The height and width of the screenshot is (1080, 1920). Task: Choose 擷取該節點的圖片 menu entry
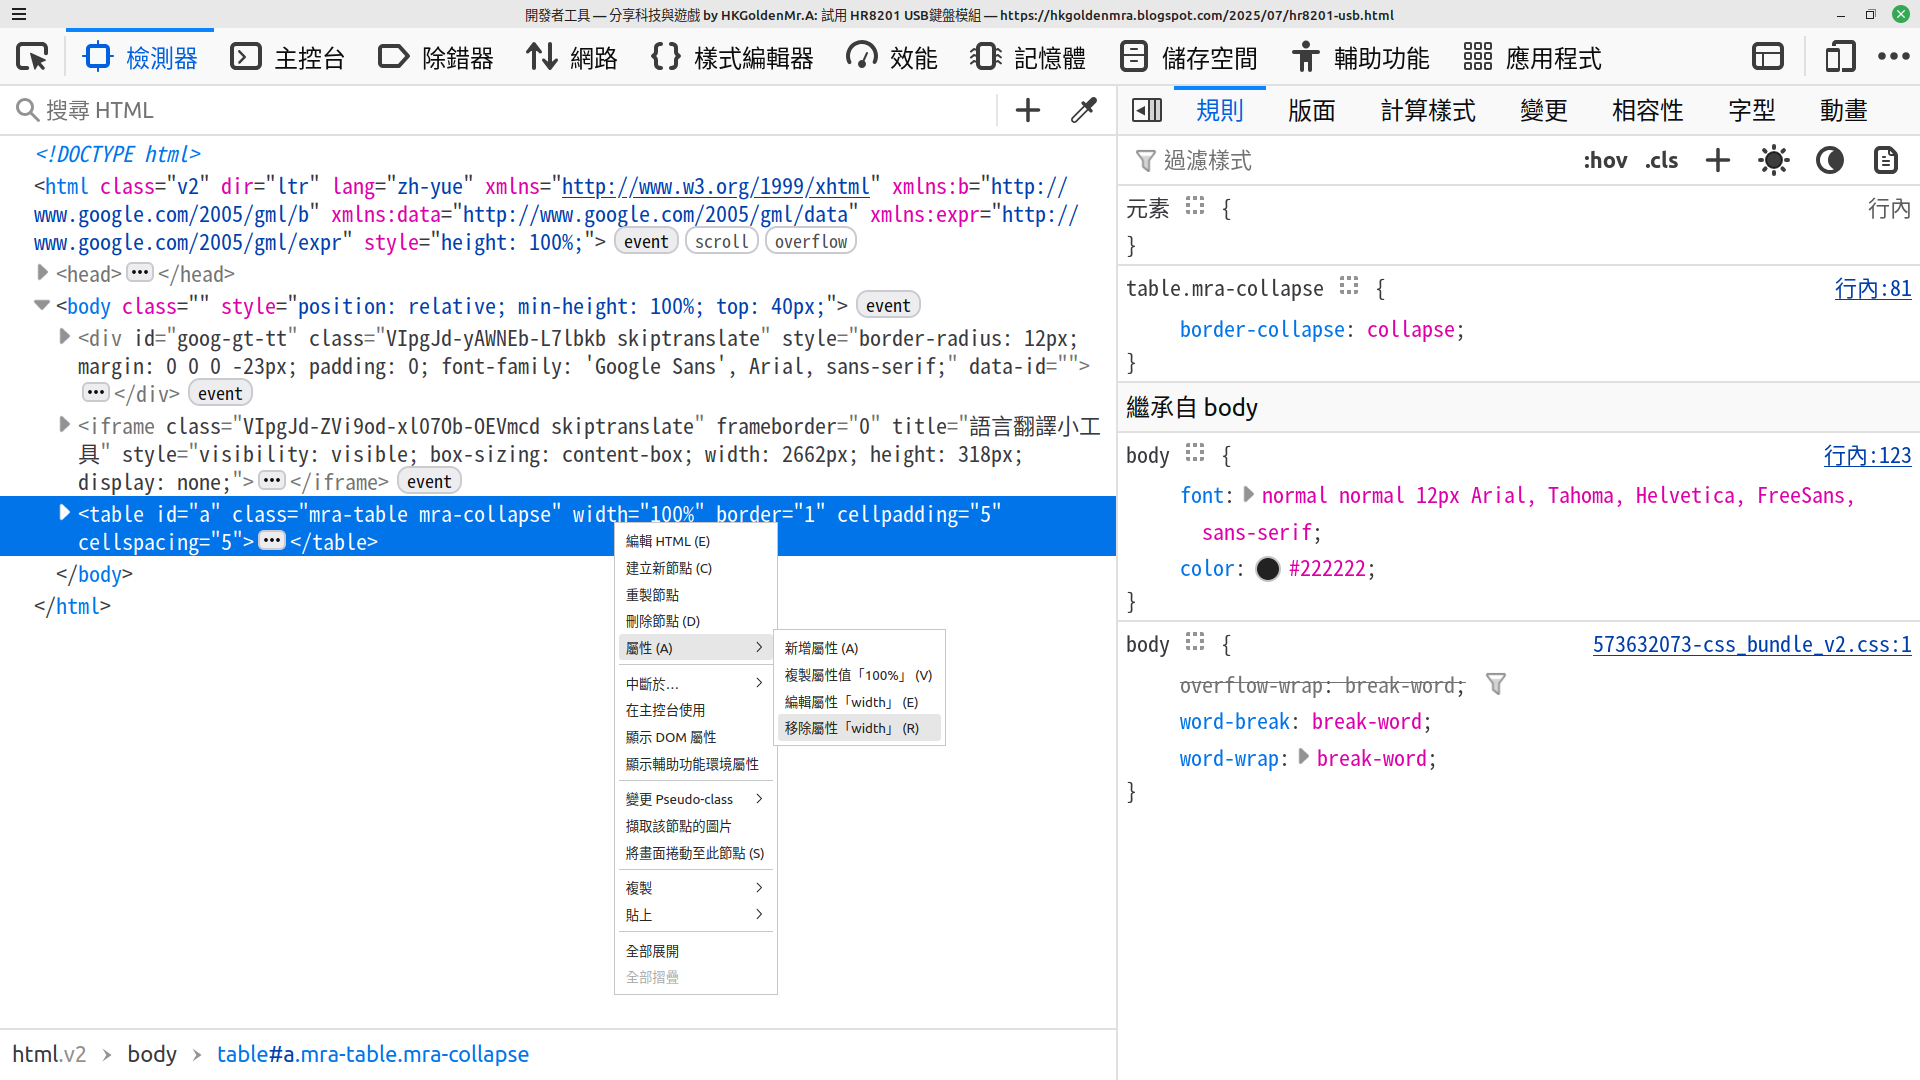click(x=696, y=826)
